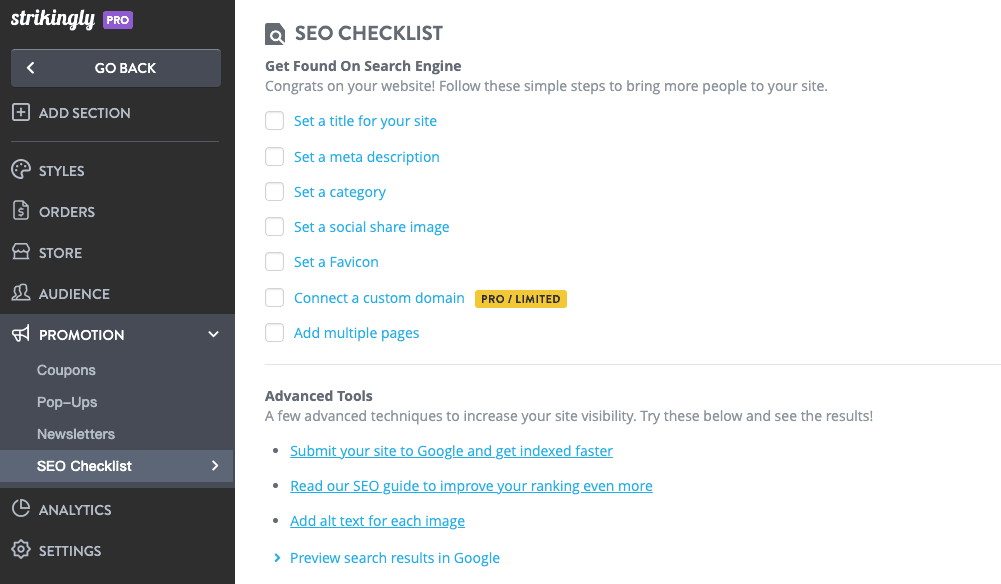Click the Orders receipt icon

[20, 211]
